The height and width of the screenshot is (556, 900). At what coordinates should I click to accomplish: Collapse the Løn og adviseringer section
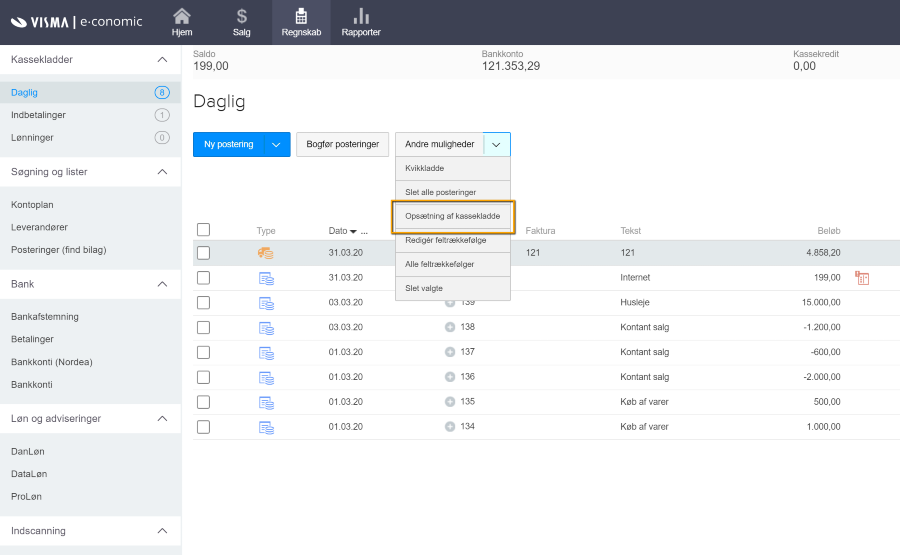point(162,418)
